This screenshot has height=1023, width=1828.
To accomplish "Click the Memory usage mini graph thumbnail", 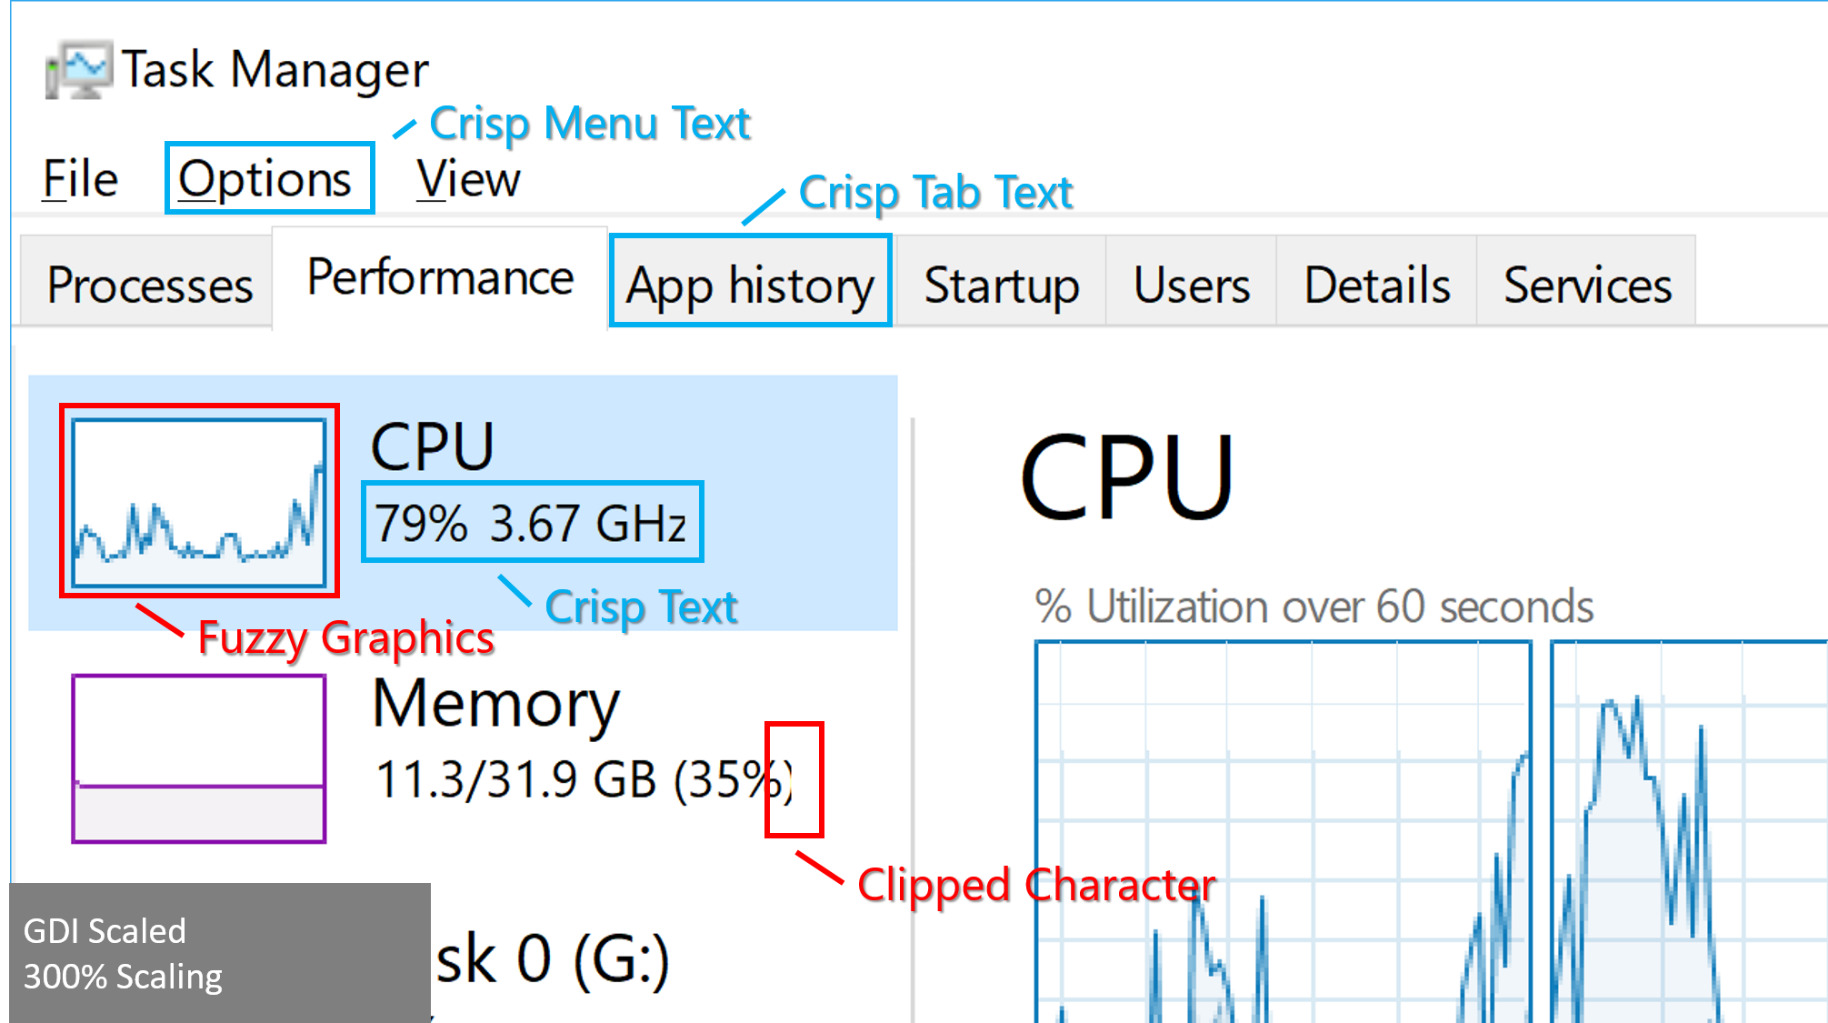I will tap(199, 758).
